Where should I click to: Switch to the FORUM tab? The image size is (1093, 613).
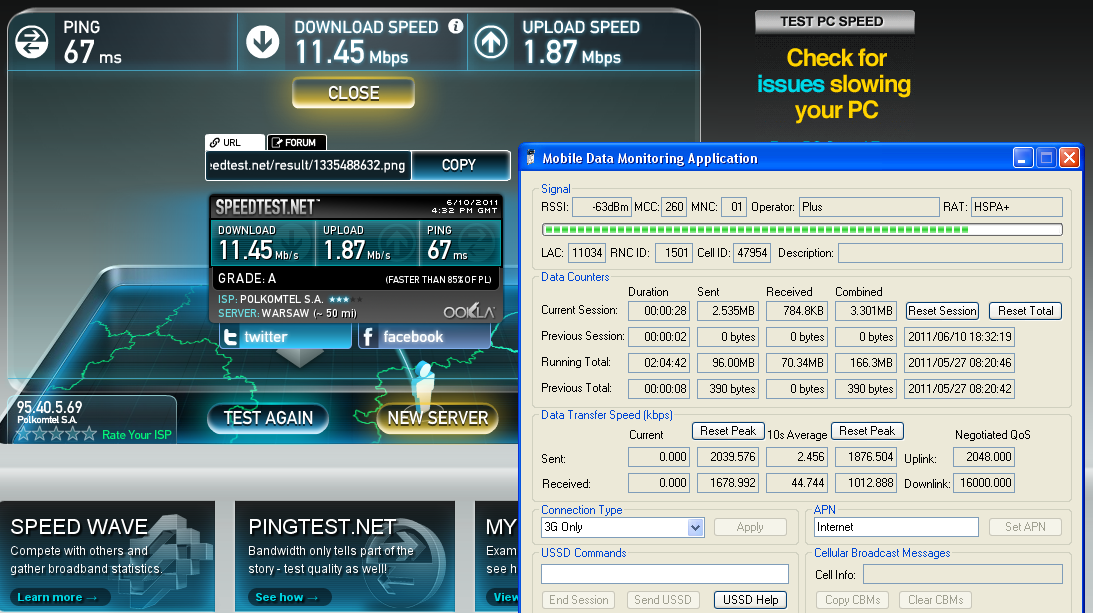pos(297,142)
